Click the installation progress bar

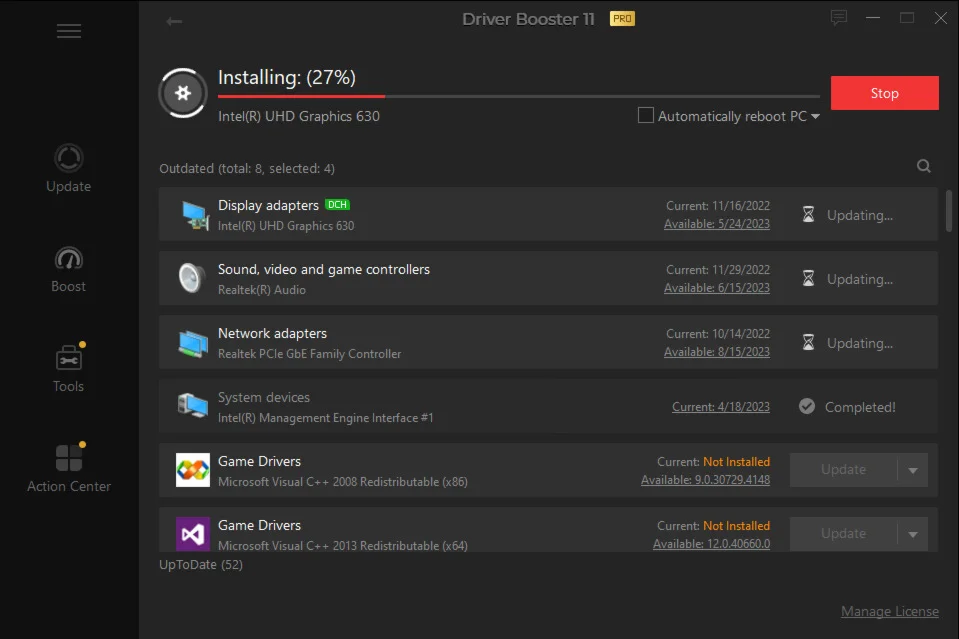pyautogui.click(x=518, y=96)
